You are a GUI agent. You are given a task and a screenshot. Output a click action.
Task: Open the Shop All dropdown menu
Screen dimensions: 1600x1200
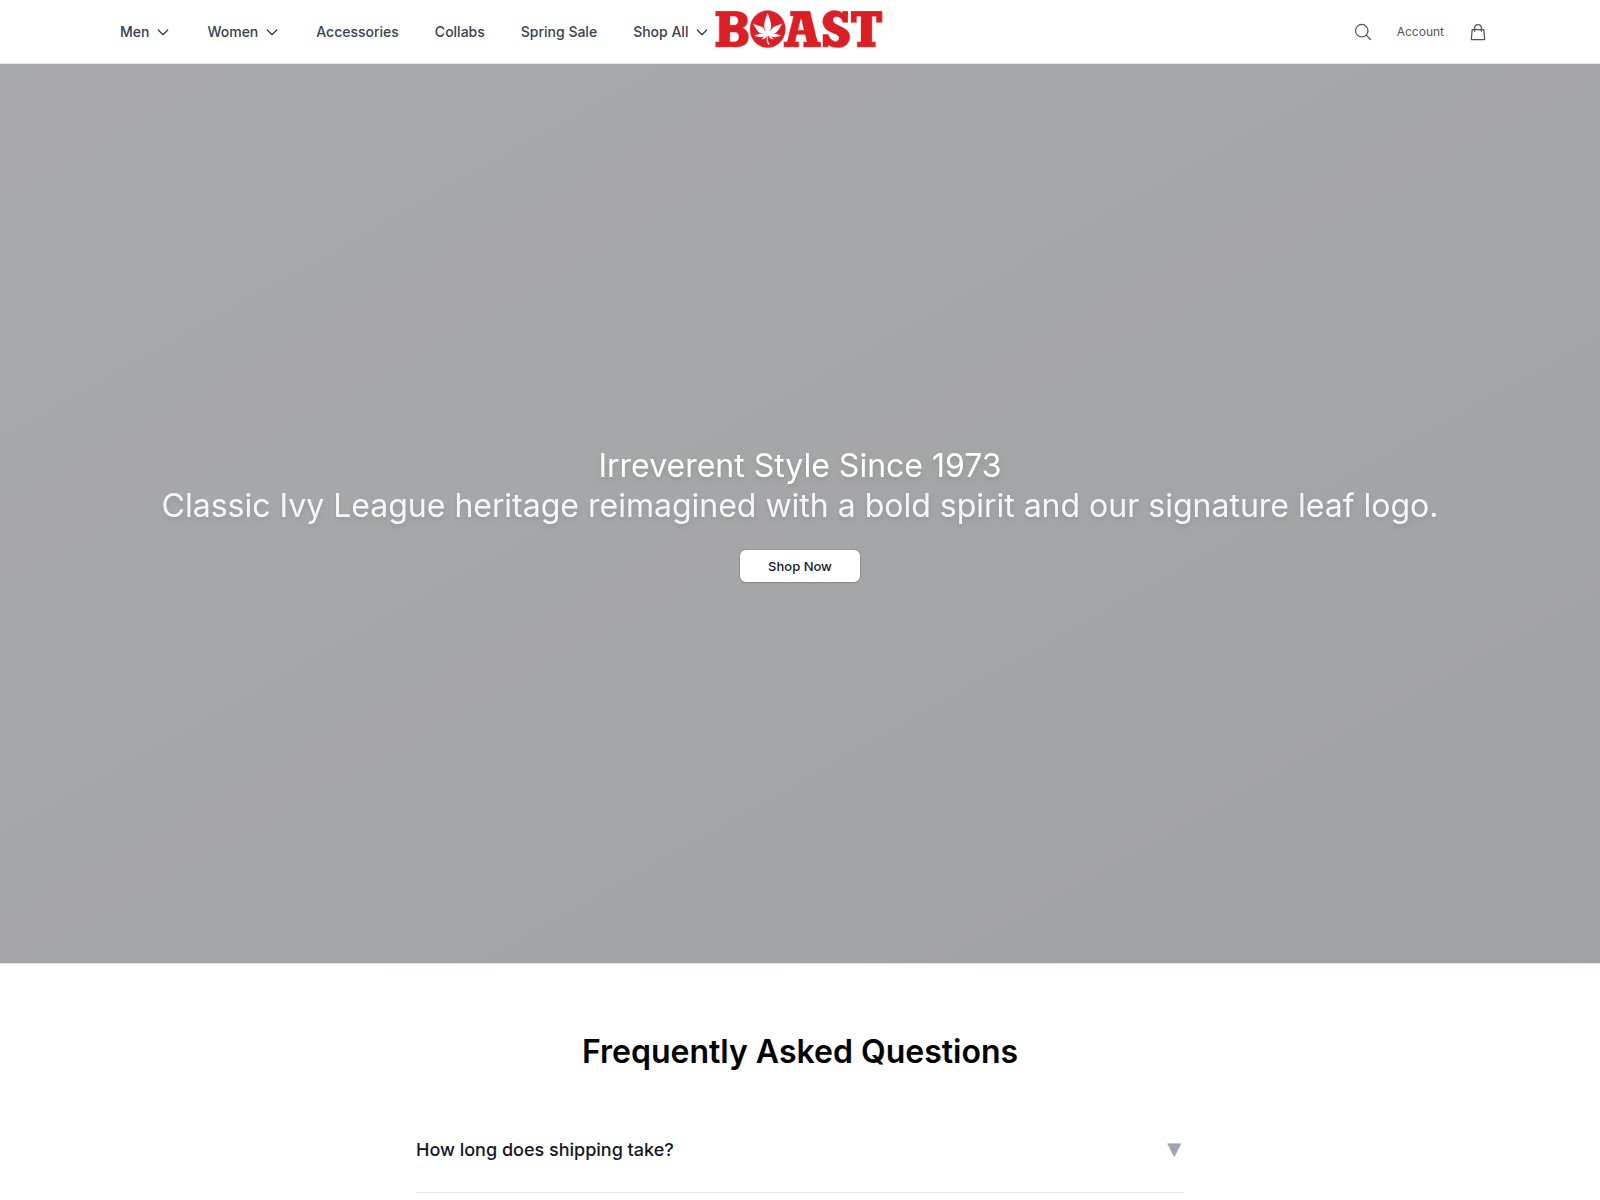[x=670, y=32]
